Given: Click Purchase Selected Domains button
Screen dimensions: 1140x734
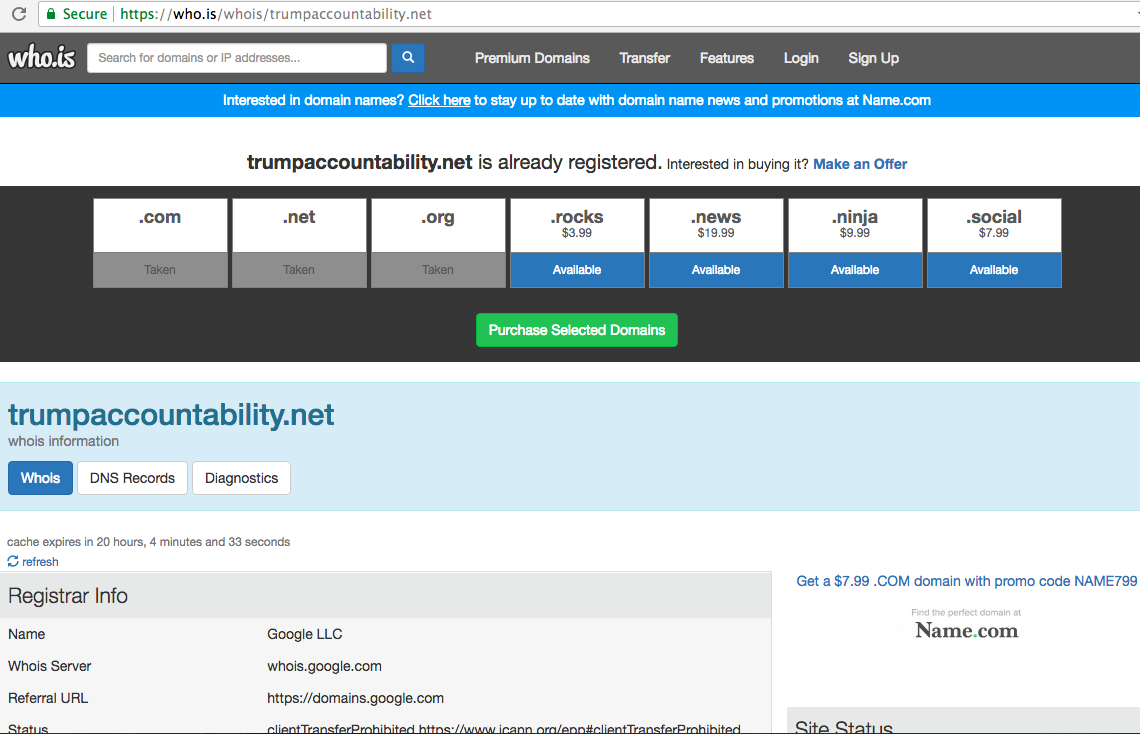Looking at the screenshot, I should (x=577, y=330).
